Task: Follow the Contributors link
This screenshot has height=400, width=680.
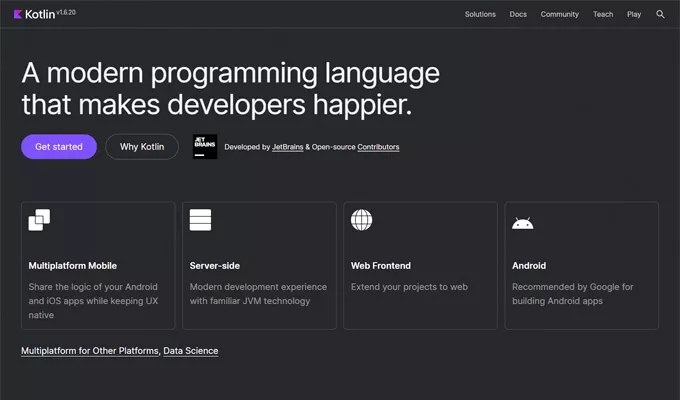Action: point(378,147)
